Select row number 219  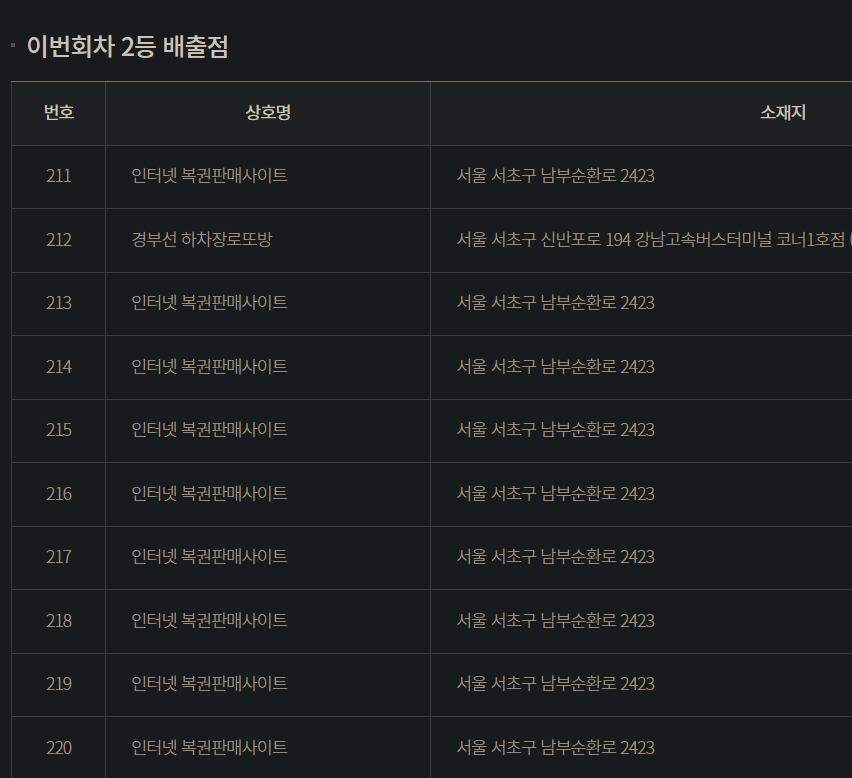59,684
